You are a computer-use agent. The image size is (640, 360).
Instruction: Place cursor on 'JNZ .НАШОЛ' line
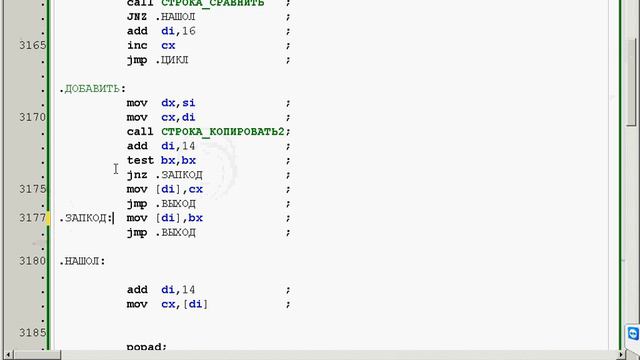click(161, 17)
